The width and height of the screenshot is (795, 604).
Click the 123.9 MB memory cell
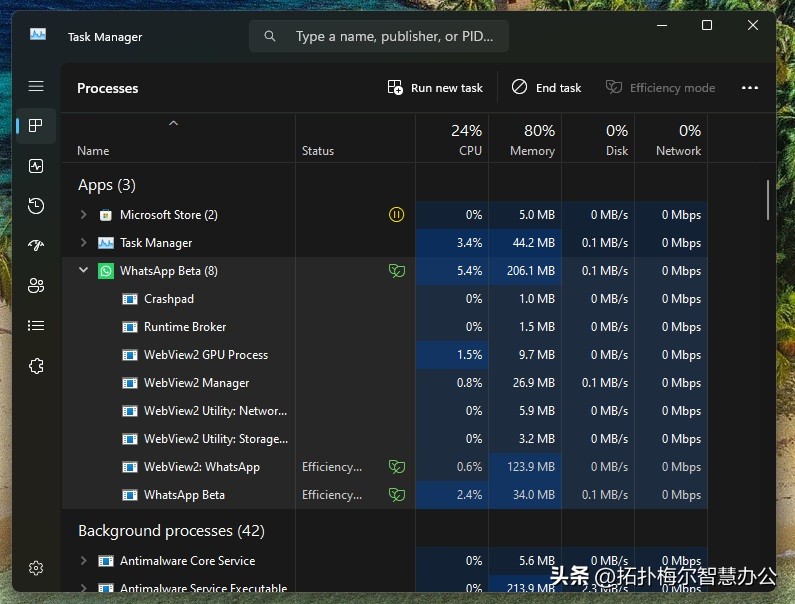525,467
